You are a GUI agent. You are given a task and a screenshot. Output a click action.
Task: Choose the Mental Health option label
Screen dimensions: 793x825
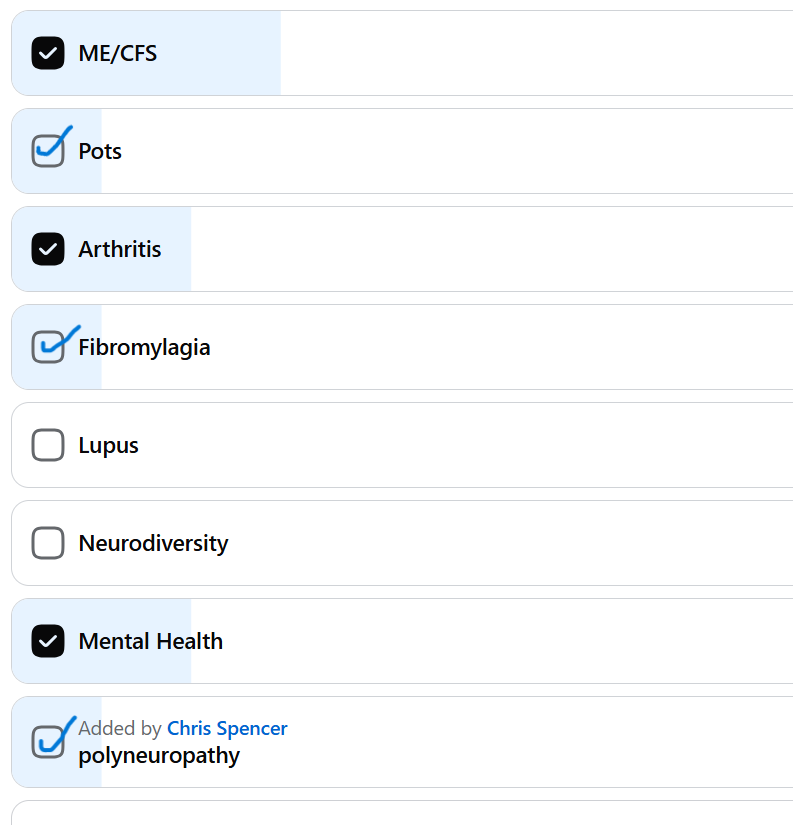[x=150, y=641]
